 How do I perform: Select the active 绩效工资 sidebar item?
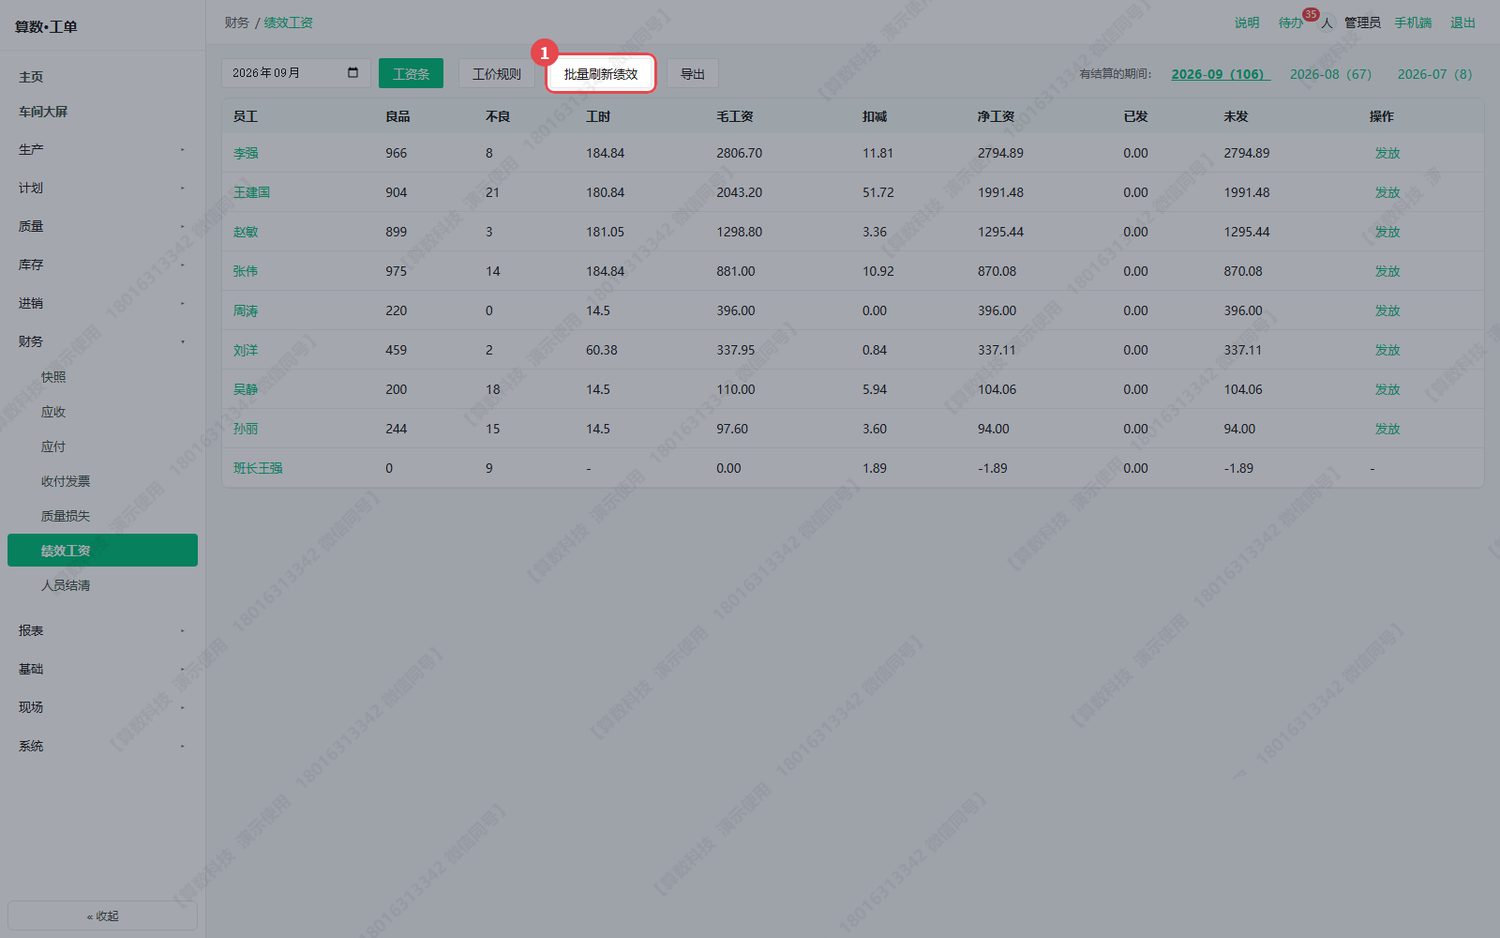click(102, 550)
